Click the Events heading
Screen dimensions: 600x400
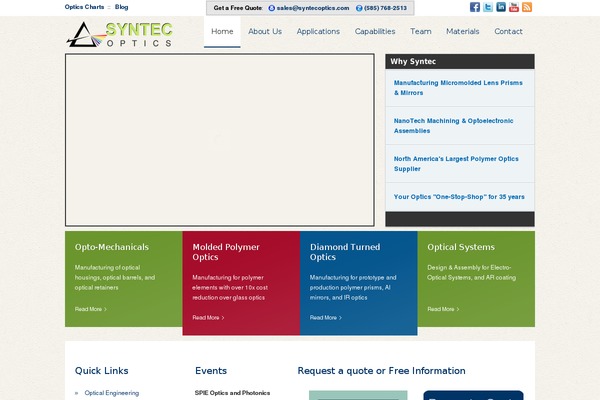211,371
